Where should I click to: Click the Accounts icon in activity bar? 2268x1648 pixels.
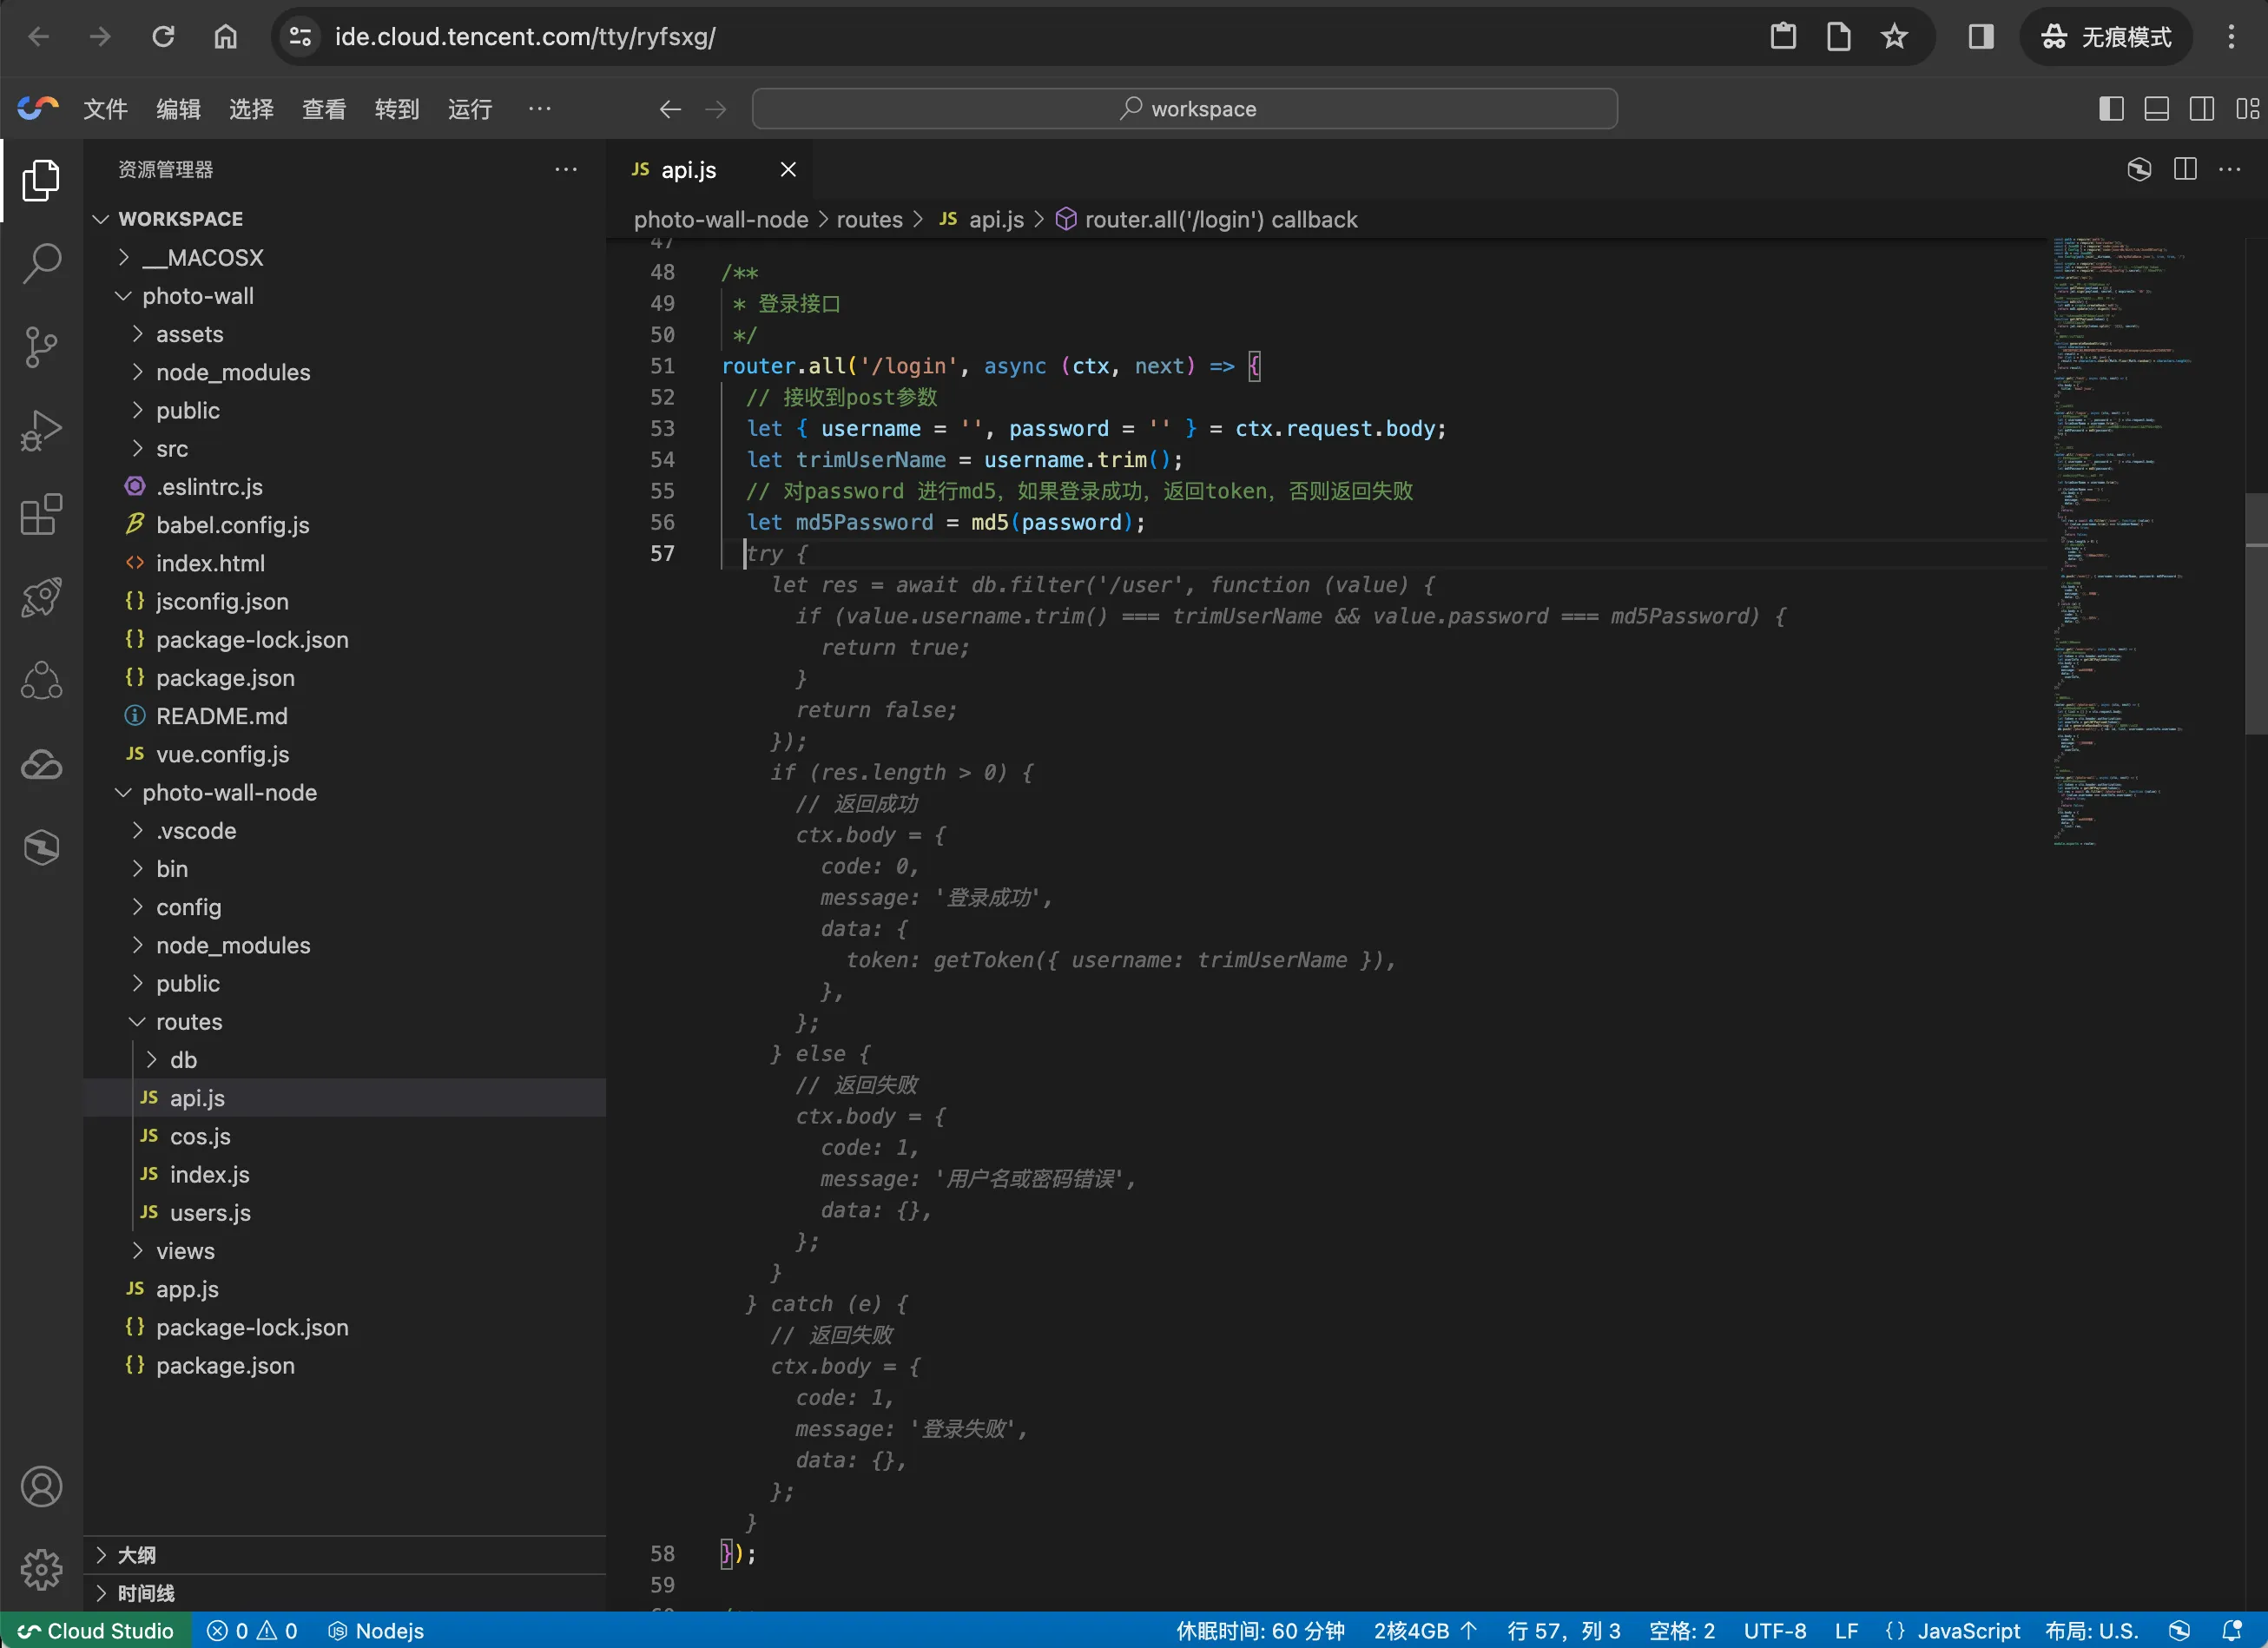tap(41, 1487)
